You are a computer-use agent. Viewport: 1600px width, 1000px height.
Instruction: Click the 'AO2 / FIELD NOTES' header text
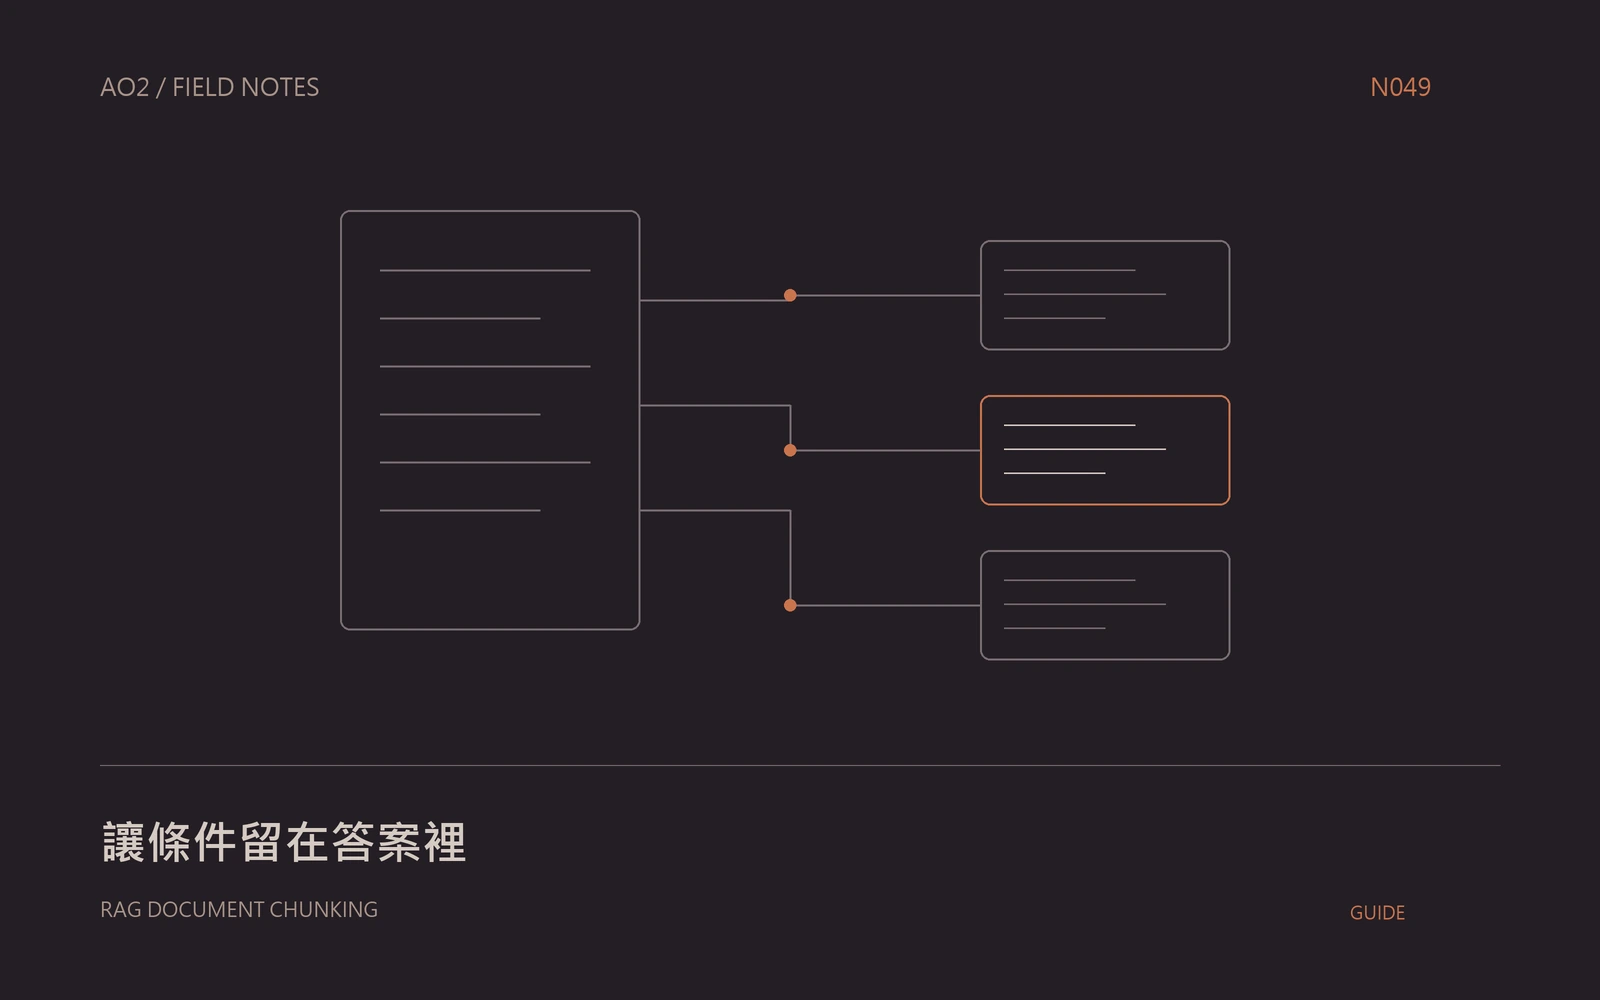(x=210, y=87)
